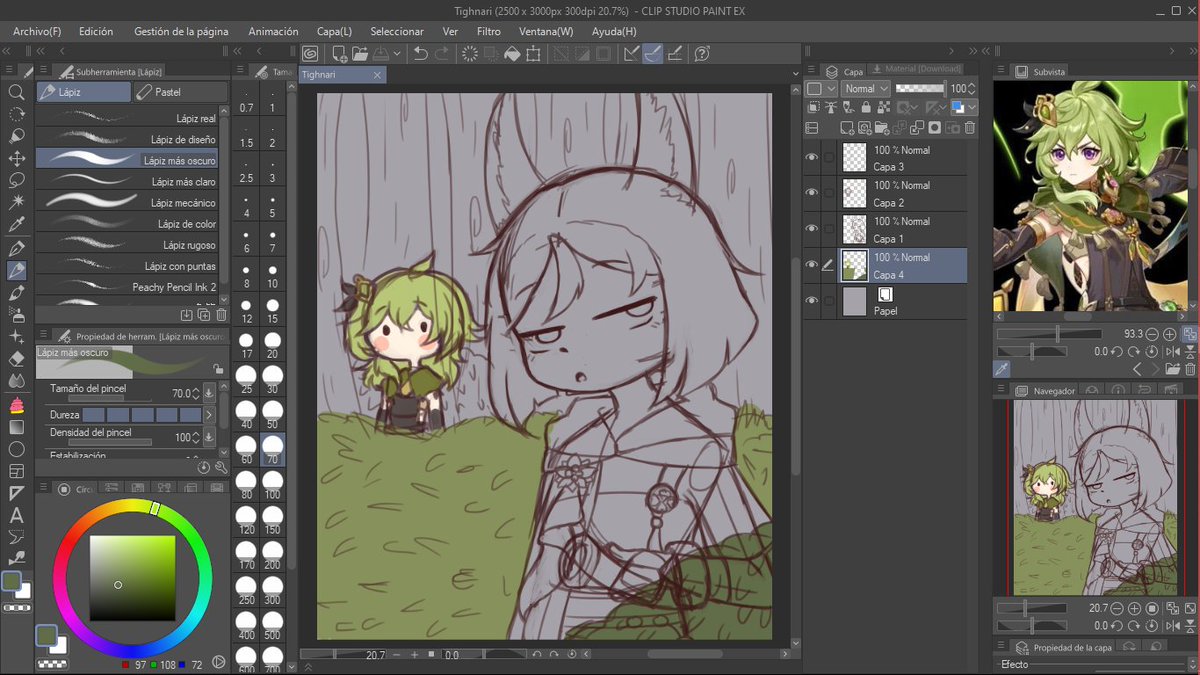
Task: Select the Auto select wand tool
Action: click(x=16, y=202)
